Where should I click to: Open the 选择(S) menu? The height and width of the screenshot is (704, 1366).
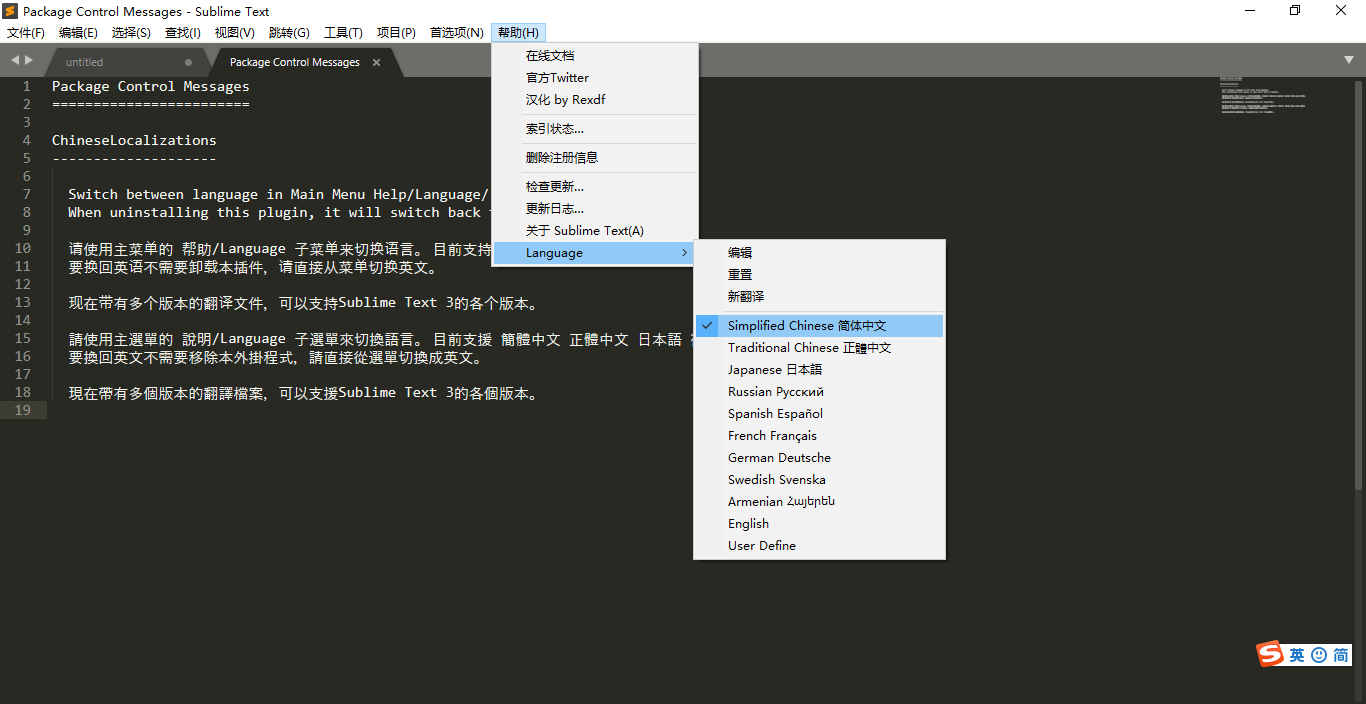point(131,33)
